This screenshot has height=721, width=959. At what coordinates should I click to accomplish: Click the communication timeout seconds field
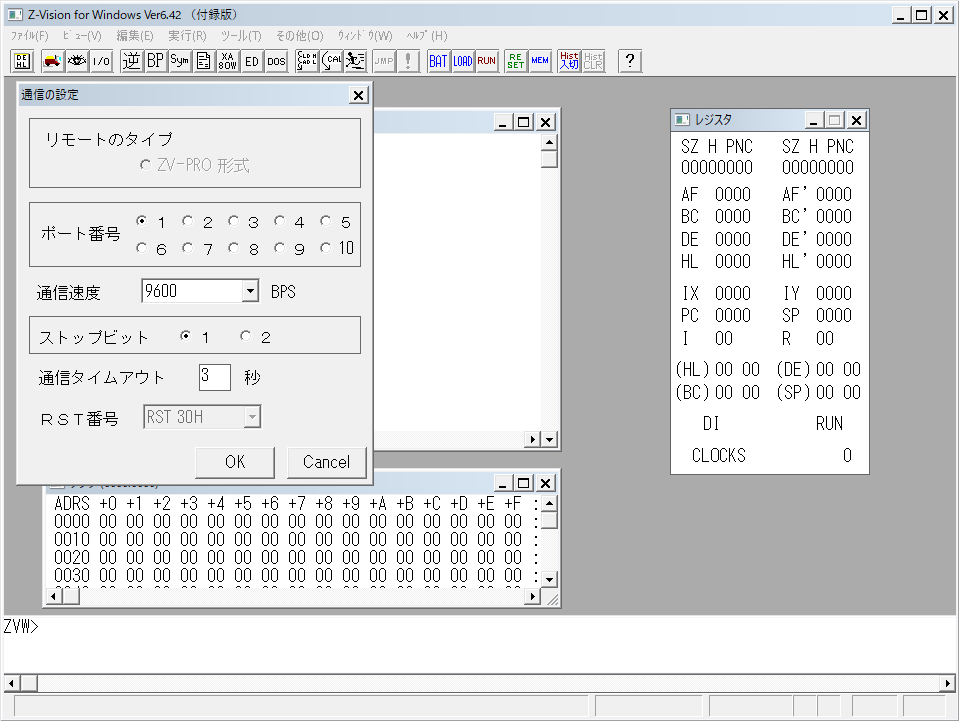(x=214, y=377)
